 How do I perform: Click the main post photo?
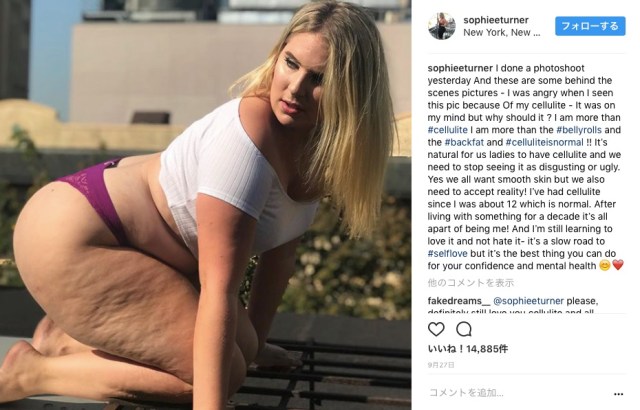point(205,205)
